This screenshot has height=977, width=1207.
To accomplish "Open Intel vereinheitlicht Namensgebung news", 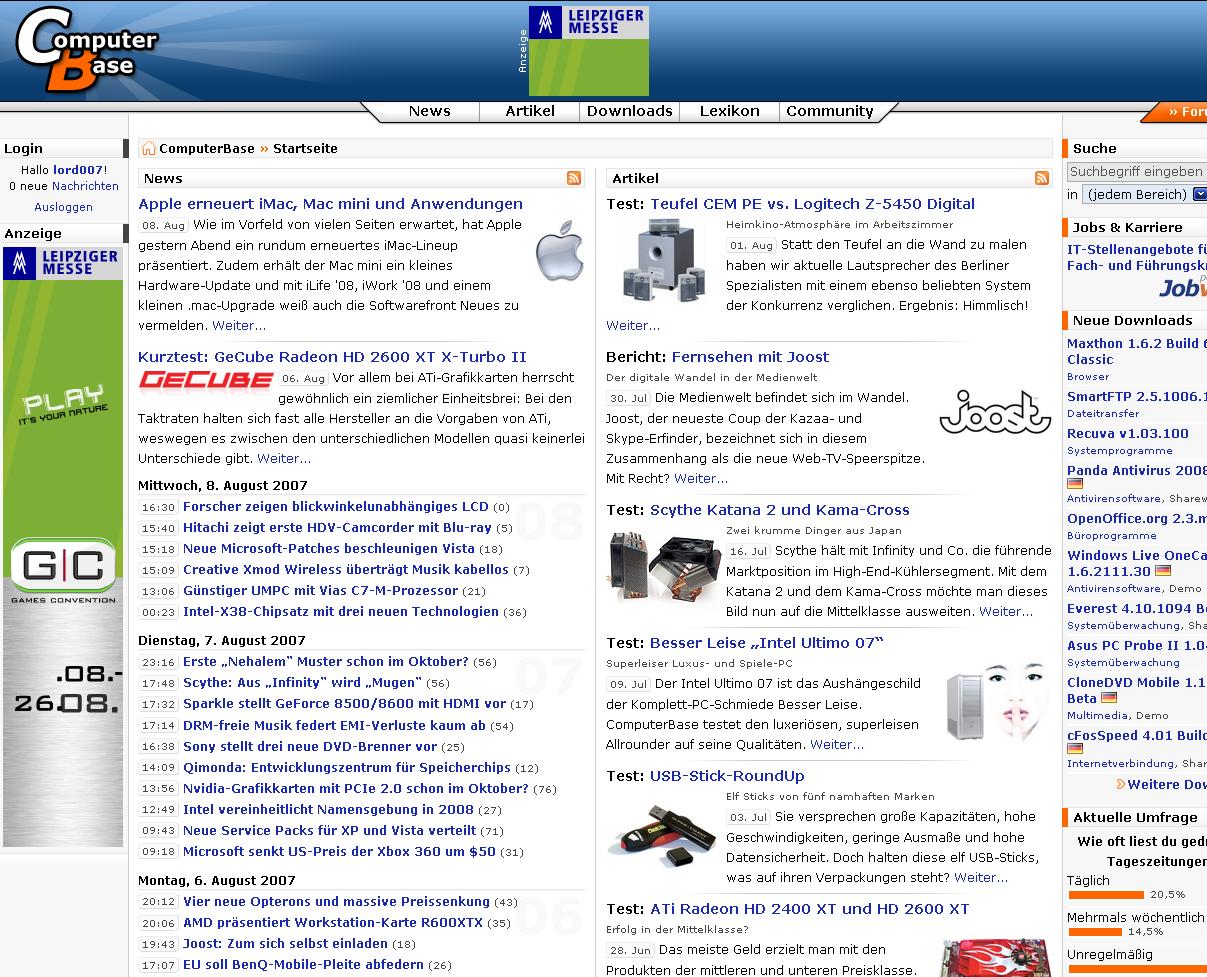I will [328, 809].
